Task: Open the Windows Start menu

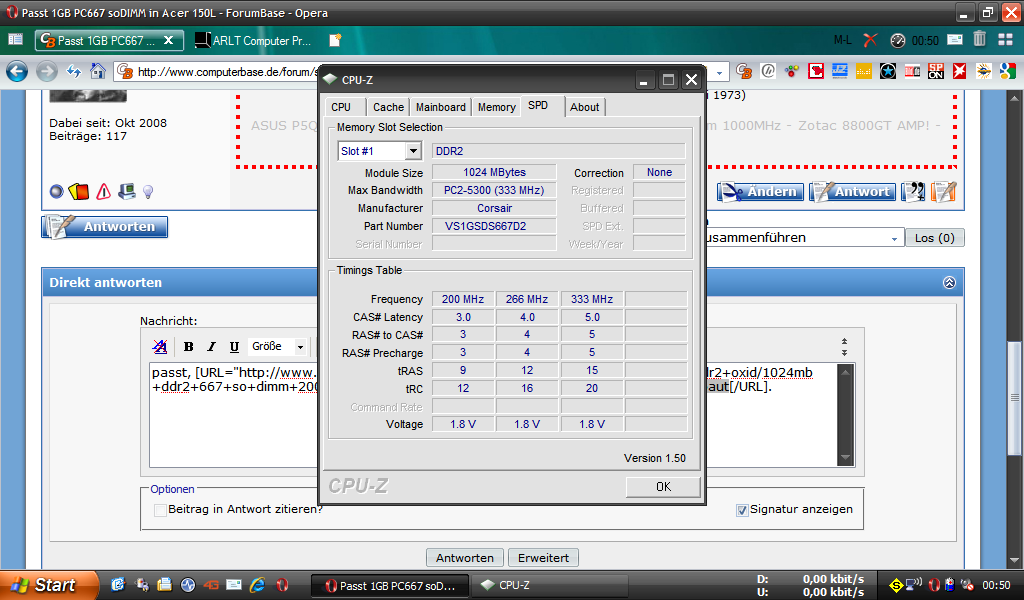Action: pyautogui.click(x=48, y=585)
